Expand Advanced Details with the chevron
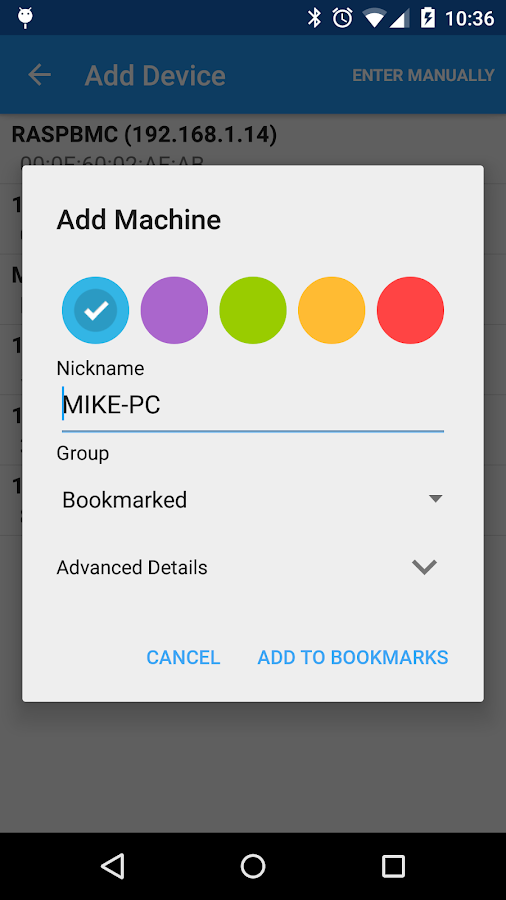 (x=425, y=567)
